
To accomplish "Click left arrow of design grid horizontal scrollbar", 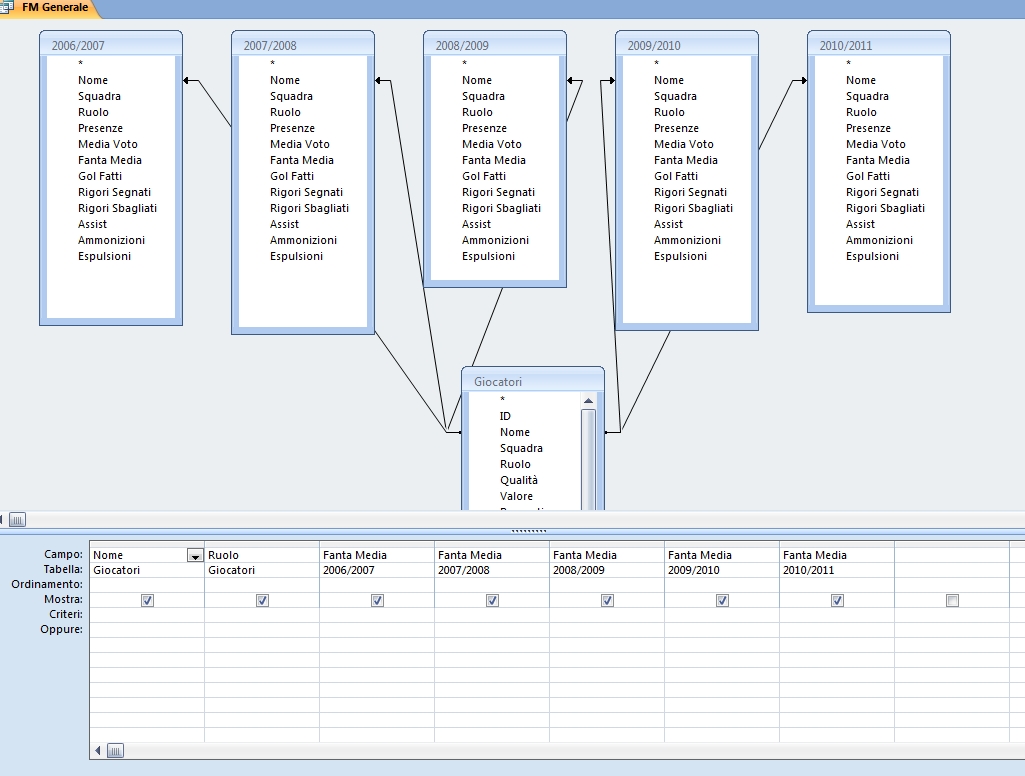I will (x=98, y=750).
